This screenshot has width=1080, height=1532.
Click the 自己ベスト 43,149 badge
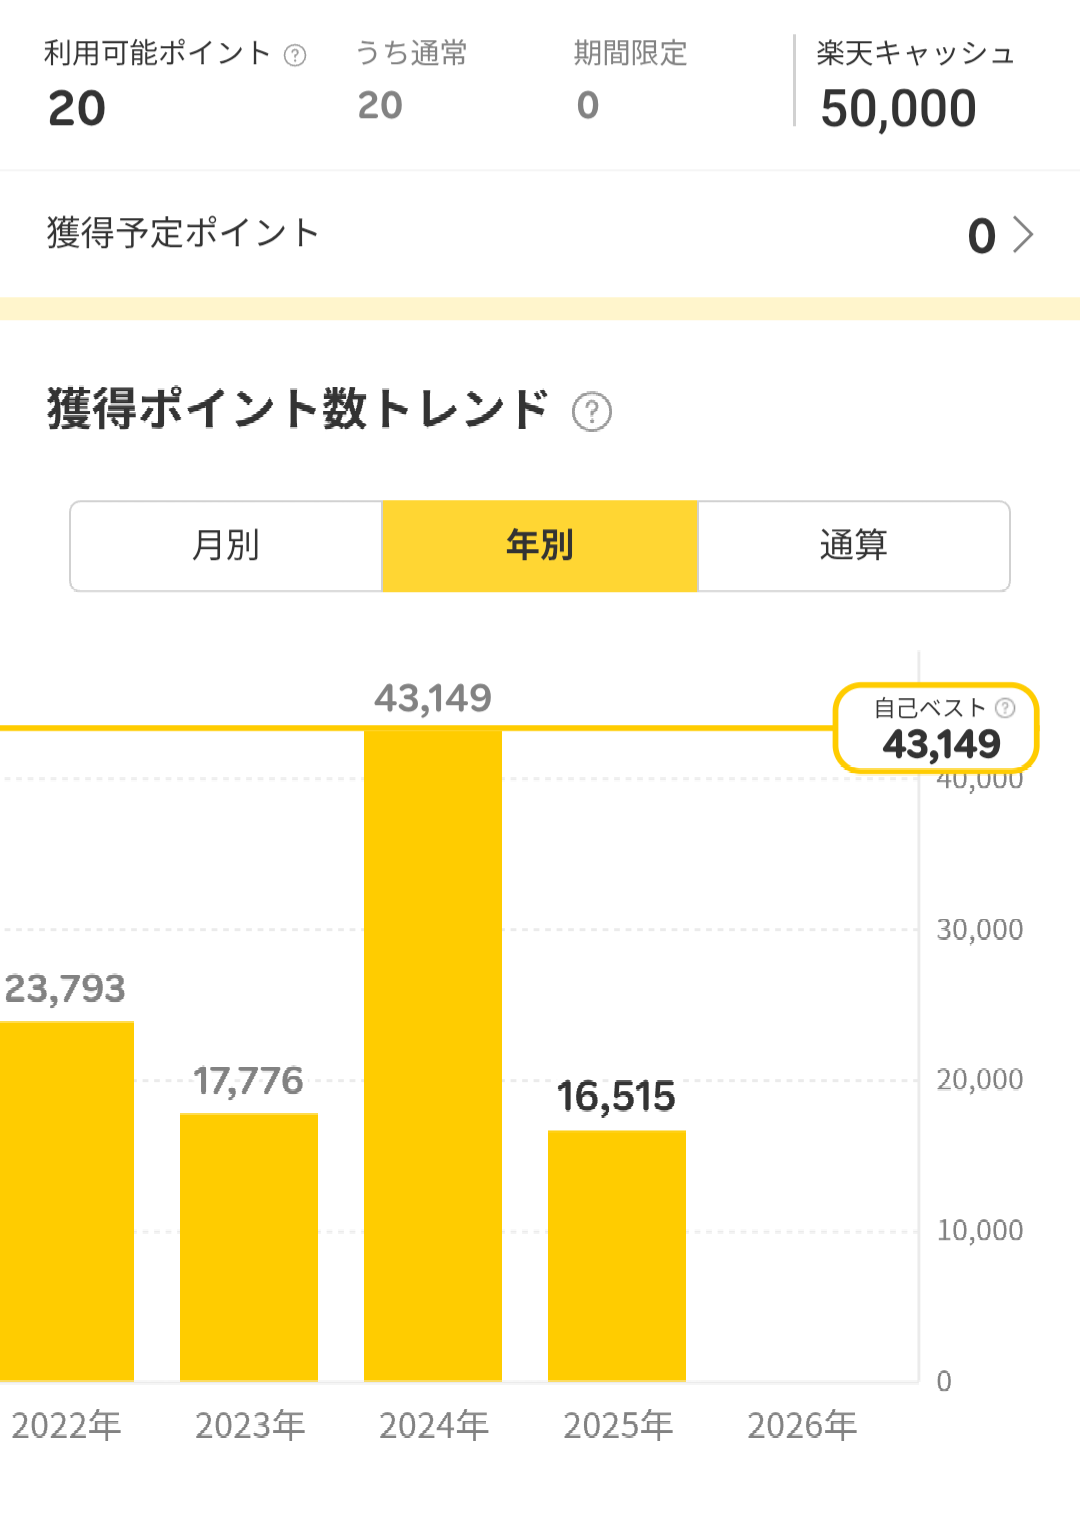936,728
